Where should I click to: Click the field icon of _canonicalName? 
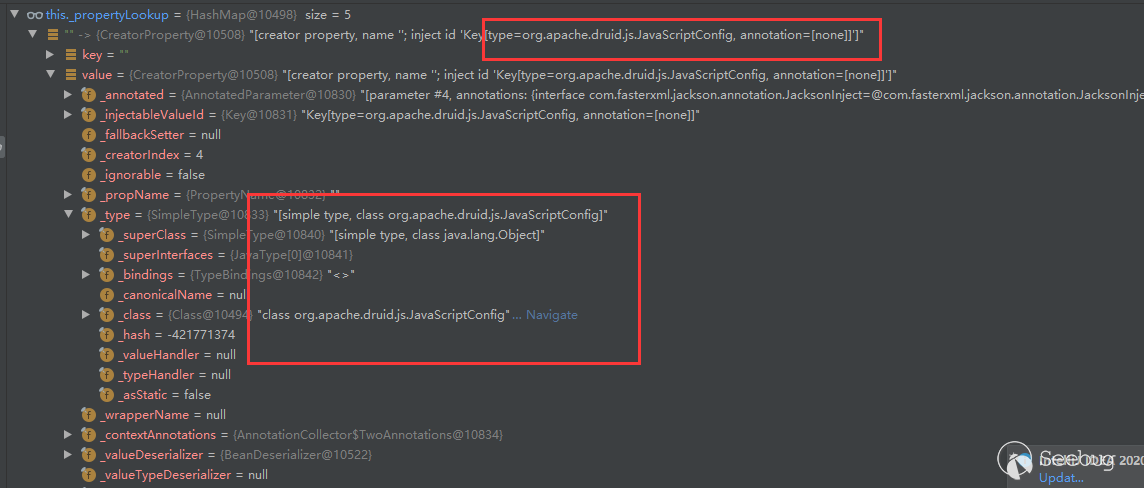tap(107, 295)
